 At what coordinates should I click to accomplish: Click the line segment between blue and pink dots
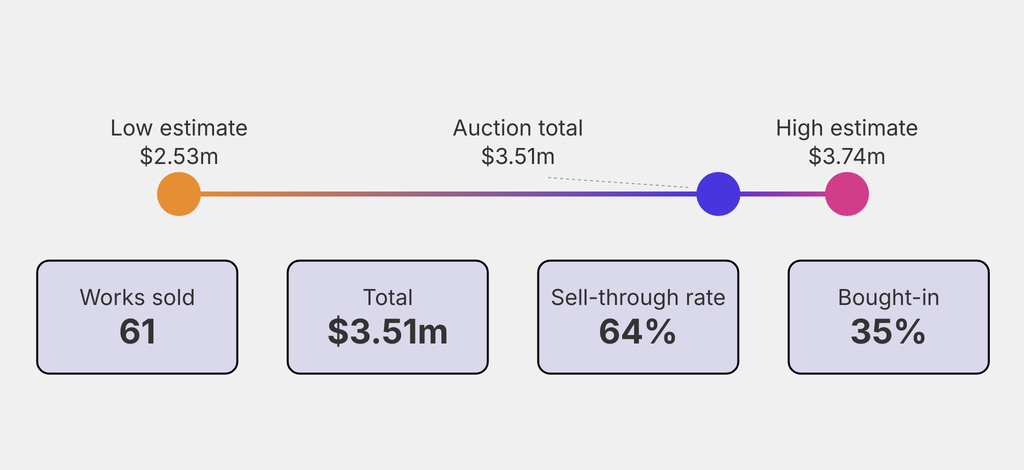(783, 194)
